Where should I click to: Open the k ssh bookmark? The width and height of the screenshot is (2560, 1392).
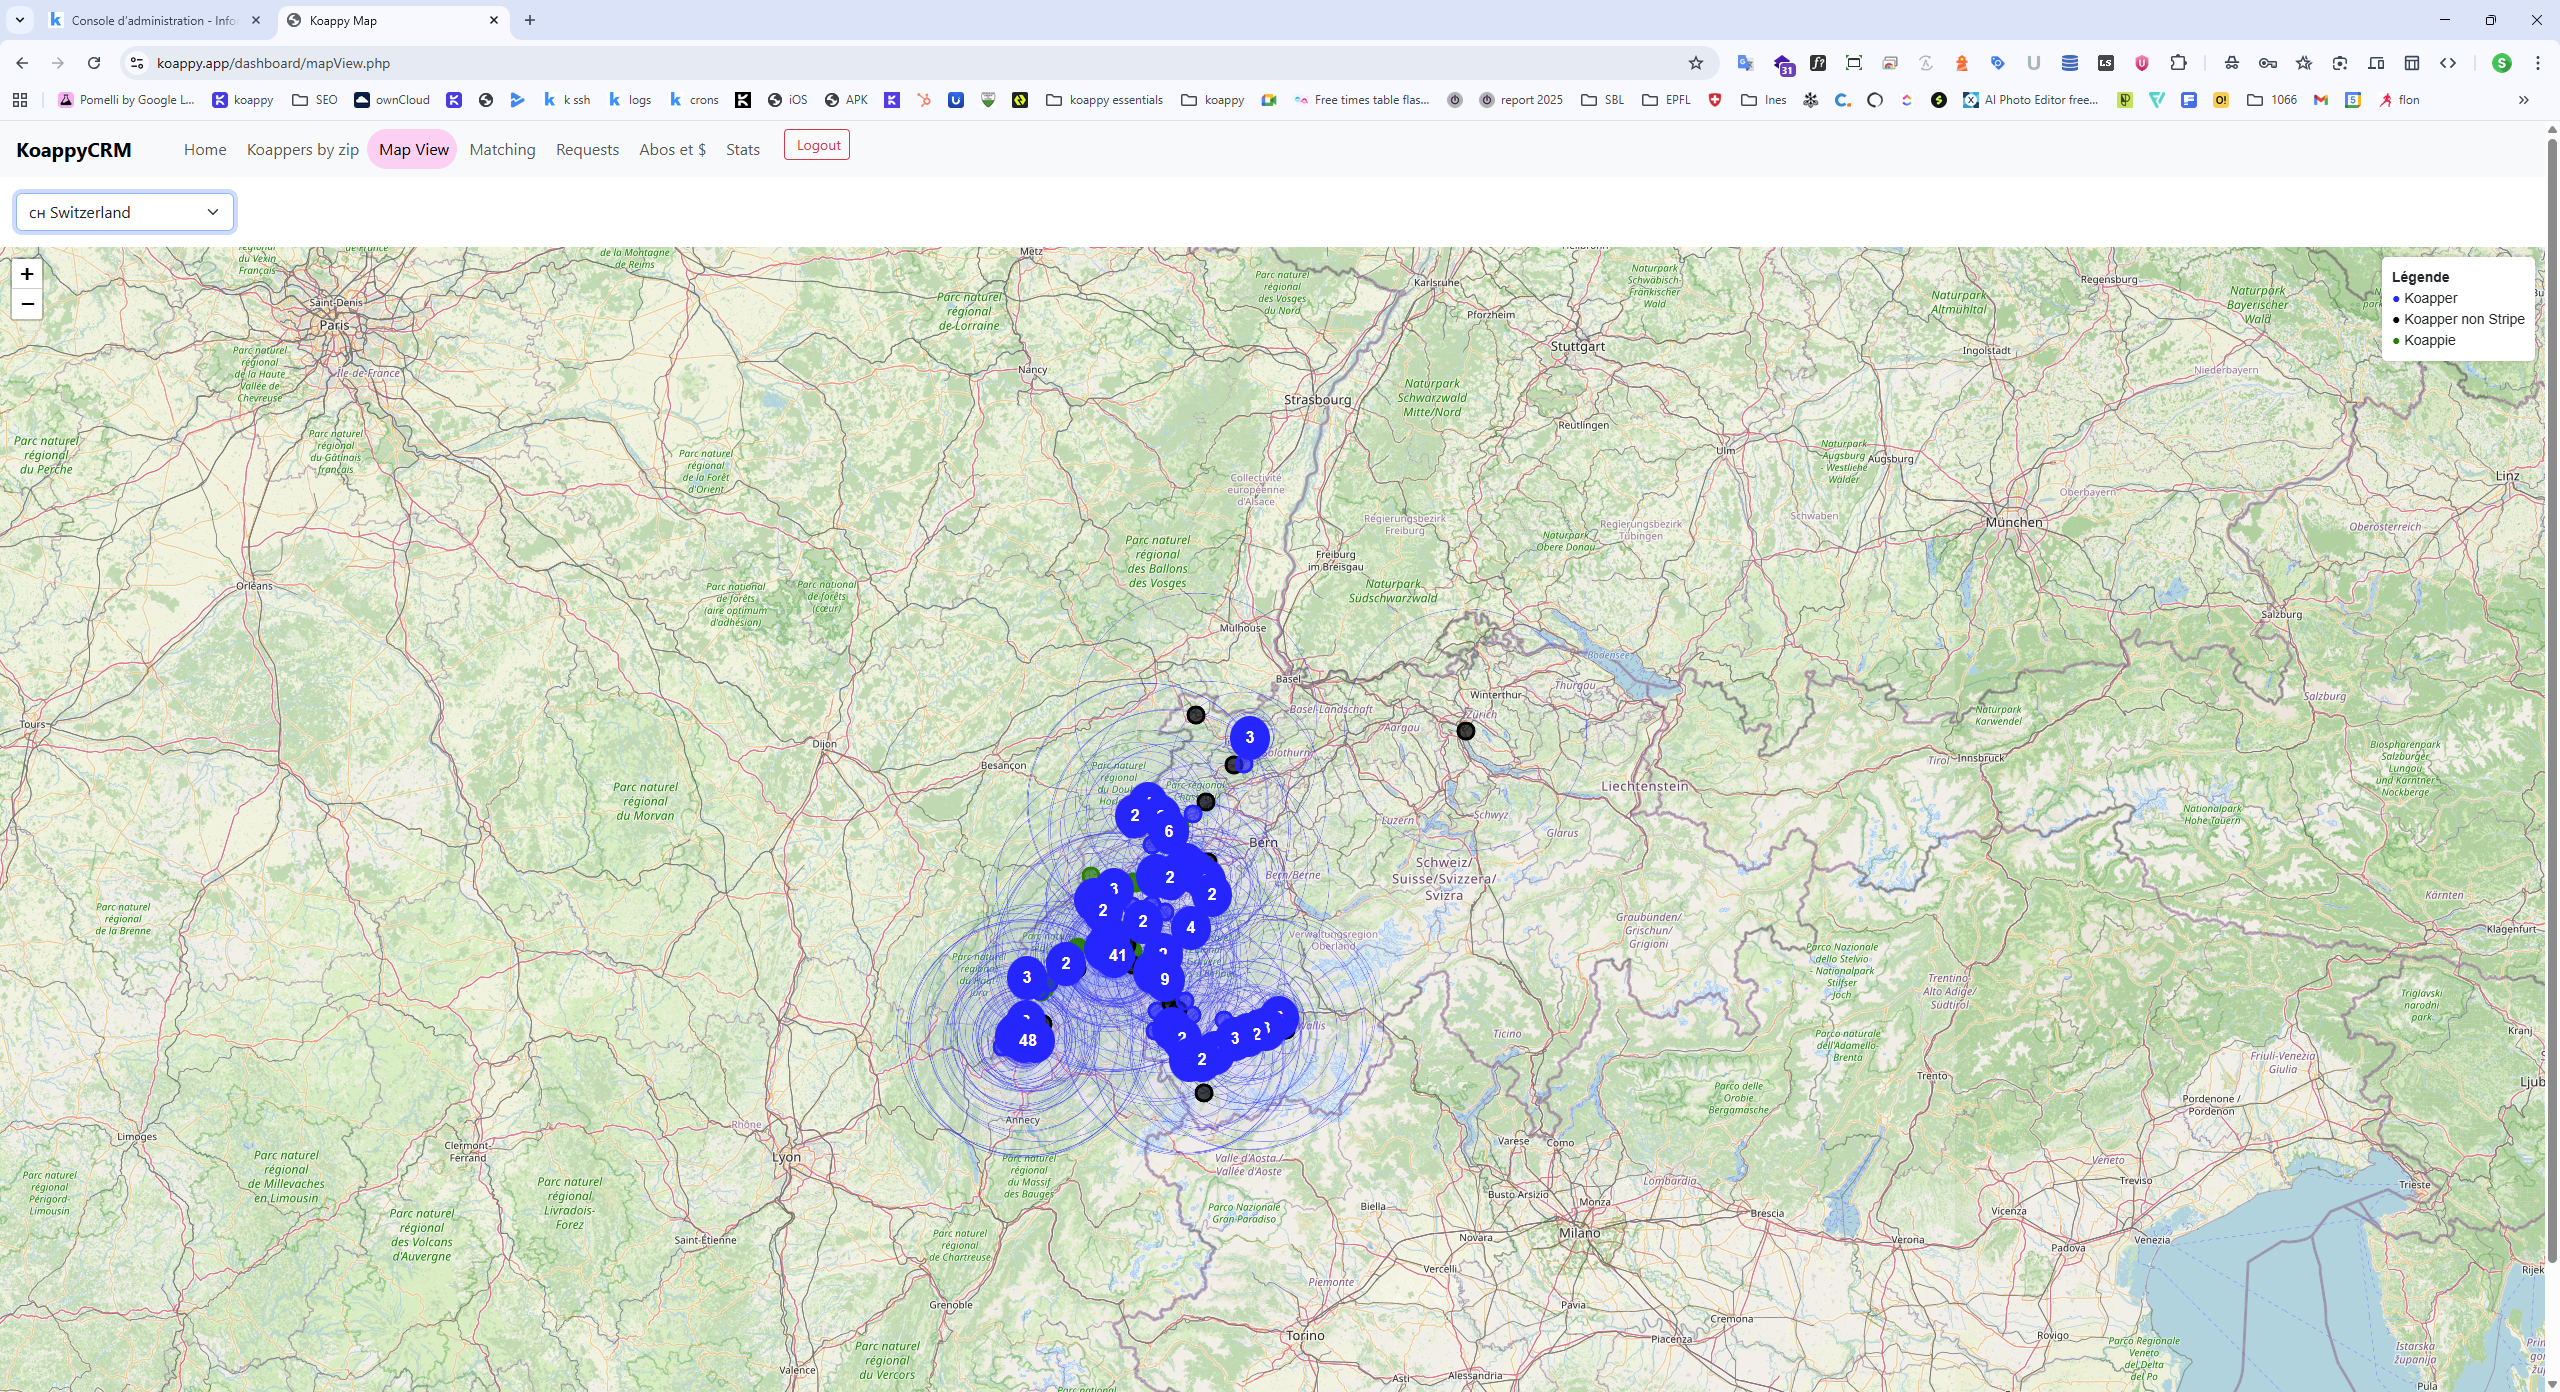click(x=567, y=100)
